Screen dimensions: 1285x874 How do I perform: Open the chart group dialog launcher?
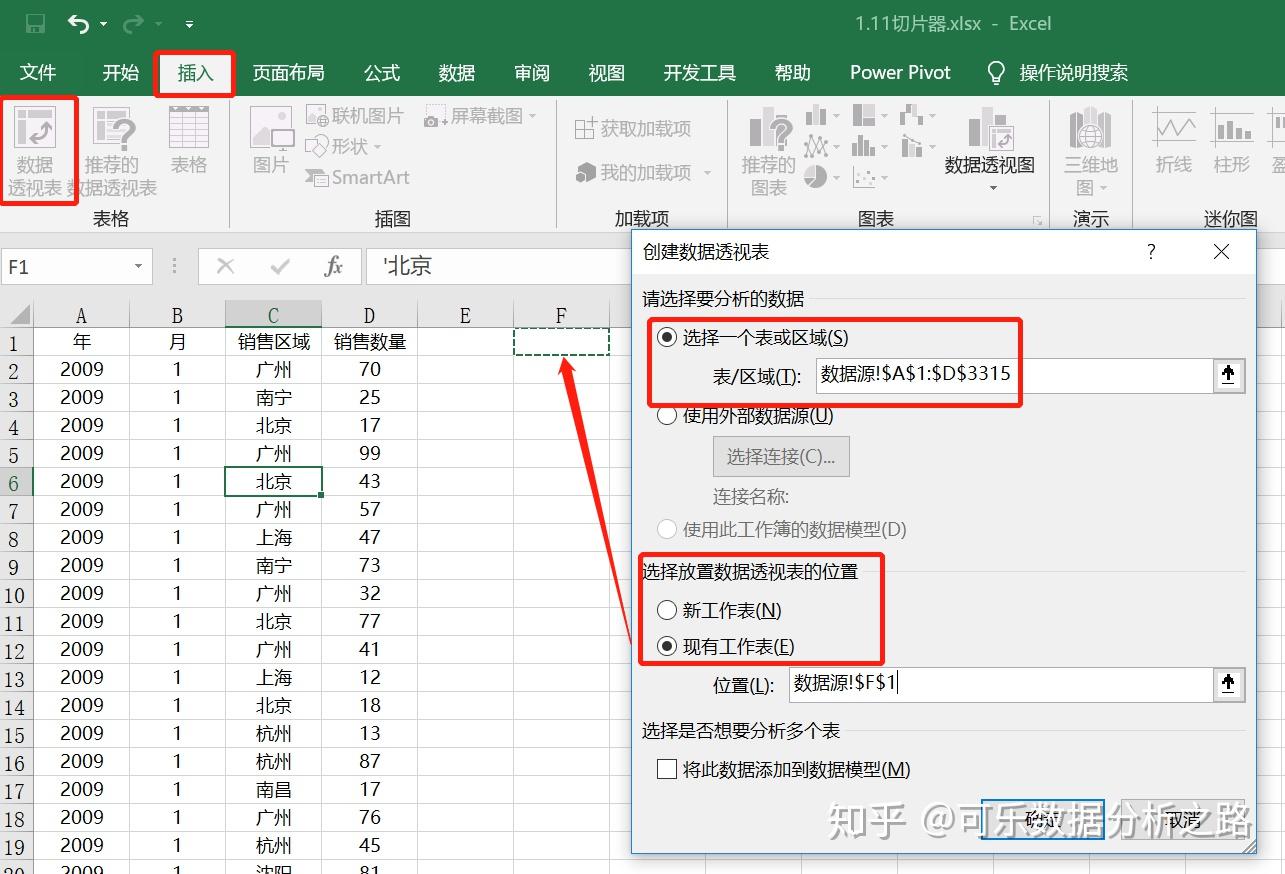coord(1037,220)
